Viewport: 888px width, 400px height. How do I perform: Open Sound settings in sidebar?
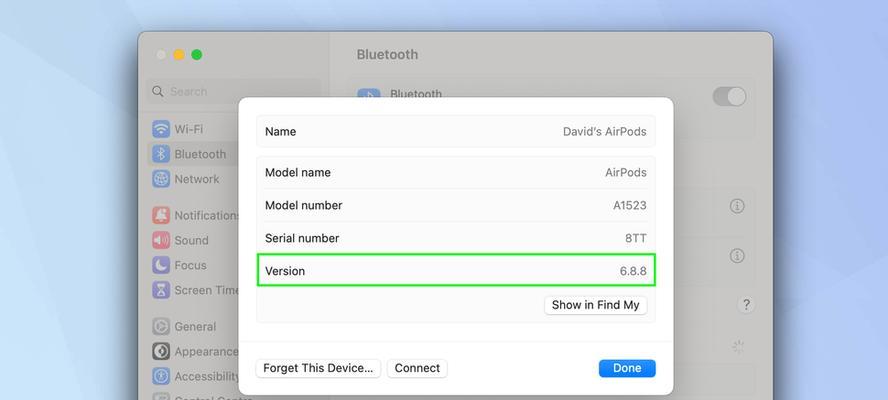coord(193,240)
